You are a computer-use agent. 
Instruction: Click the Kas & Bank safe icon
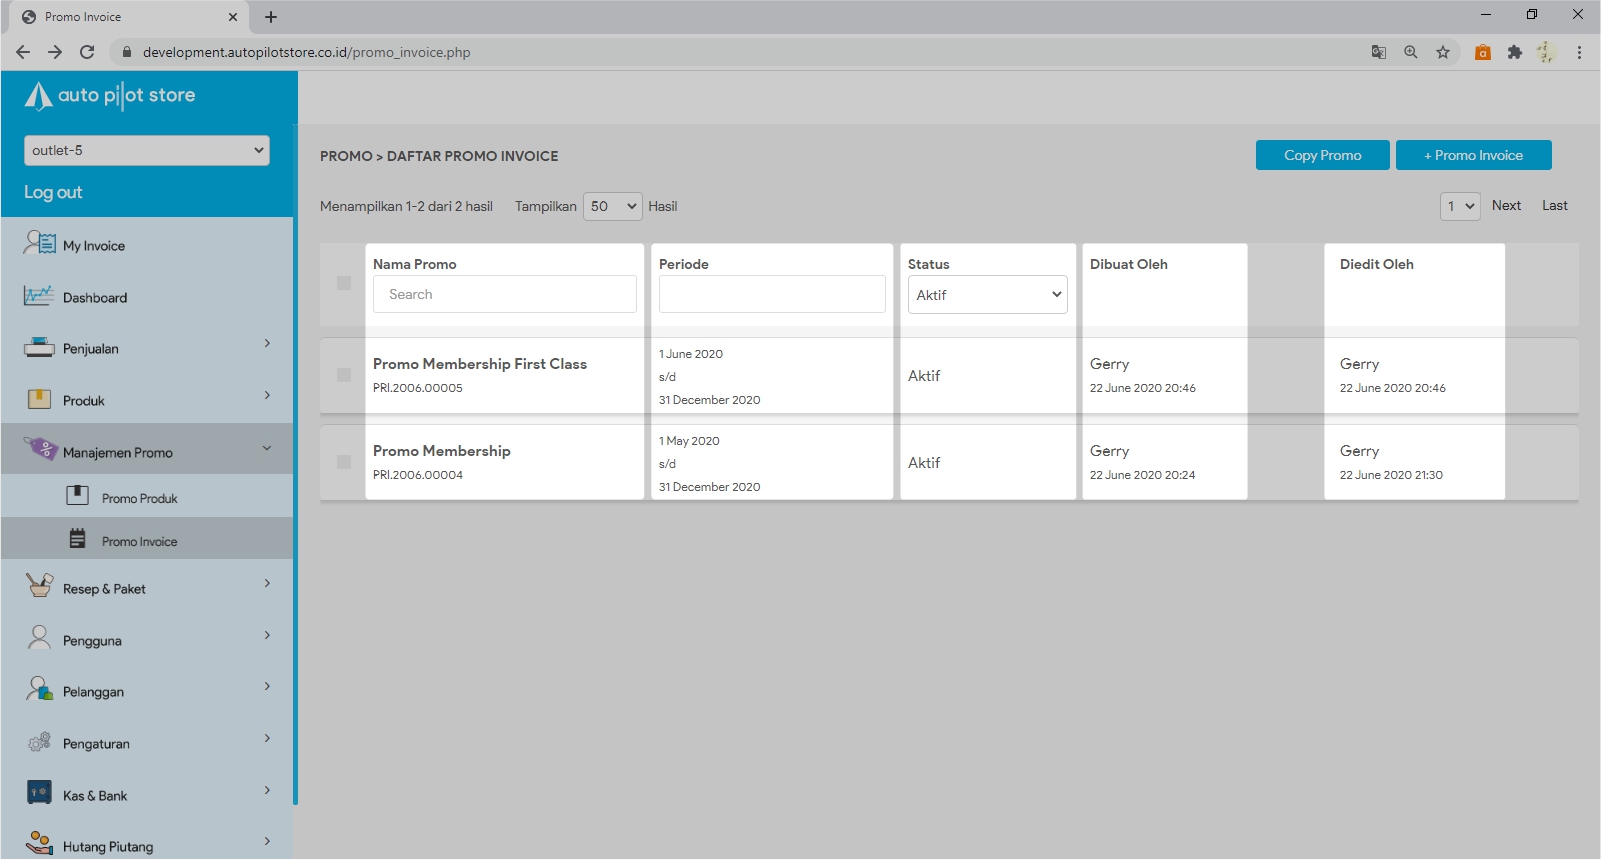coord(39,794)
